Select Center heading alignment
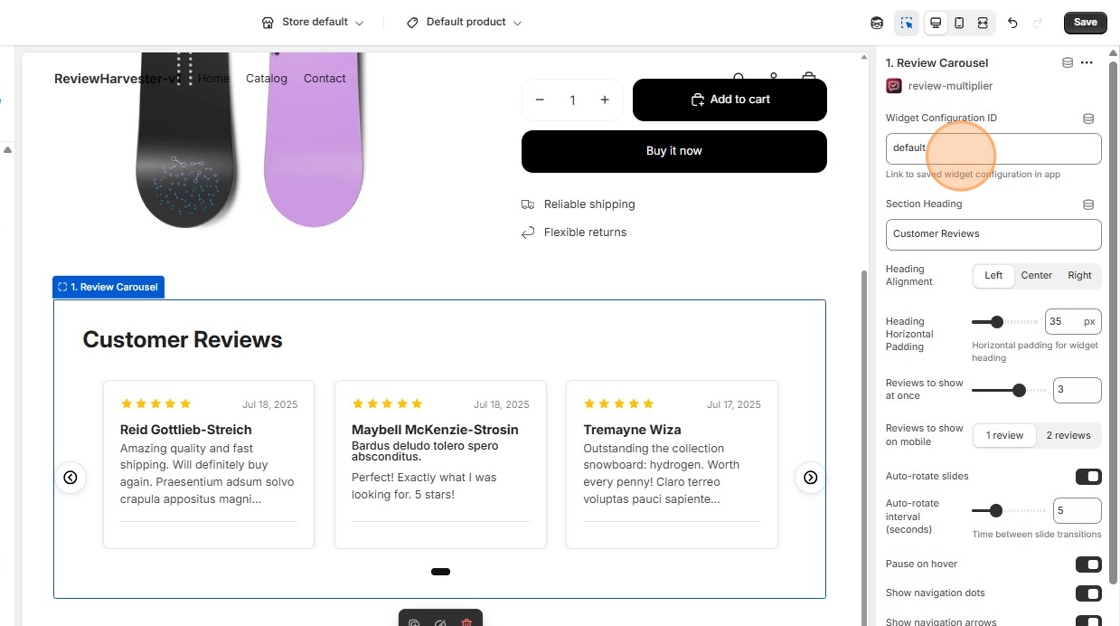 (x=1036, y=275)
